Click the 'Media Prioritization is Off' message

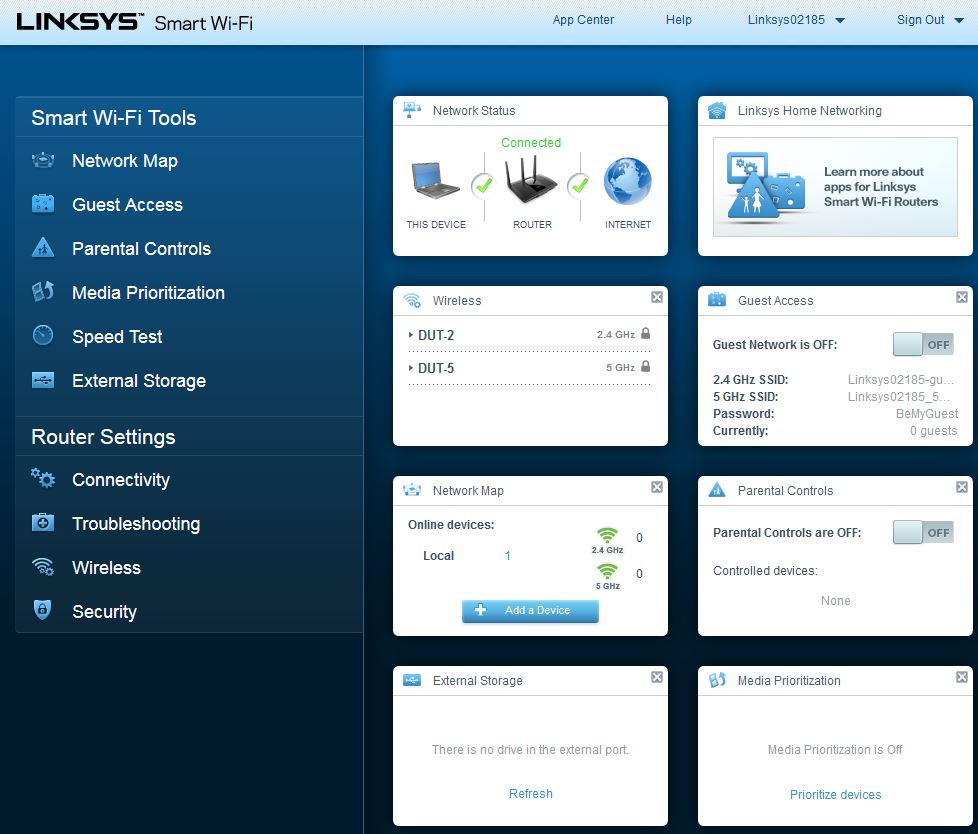pyautogui.click(x=835, y=749)
